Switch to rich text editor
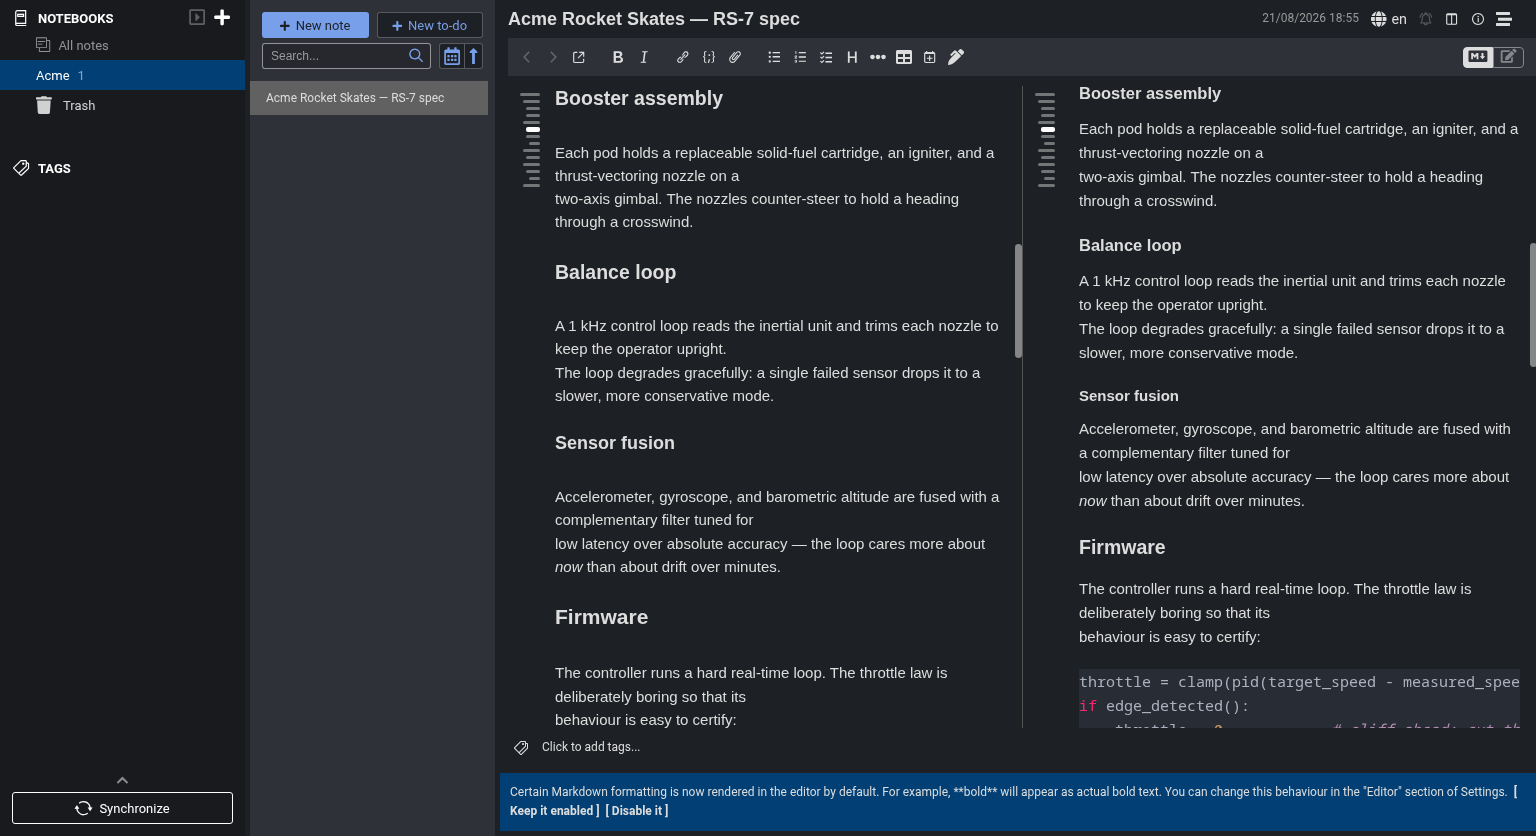This screenshot has width=1536, height=836. click(x=1508, y=57)
